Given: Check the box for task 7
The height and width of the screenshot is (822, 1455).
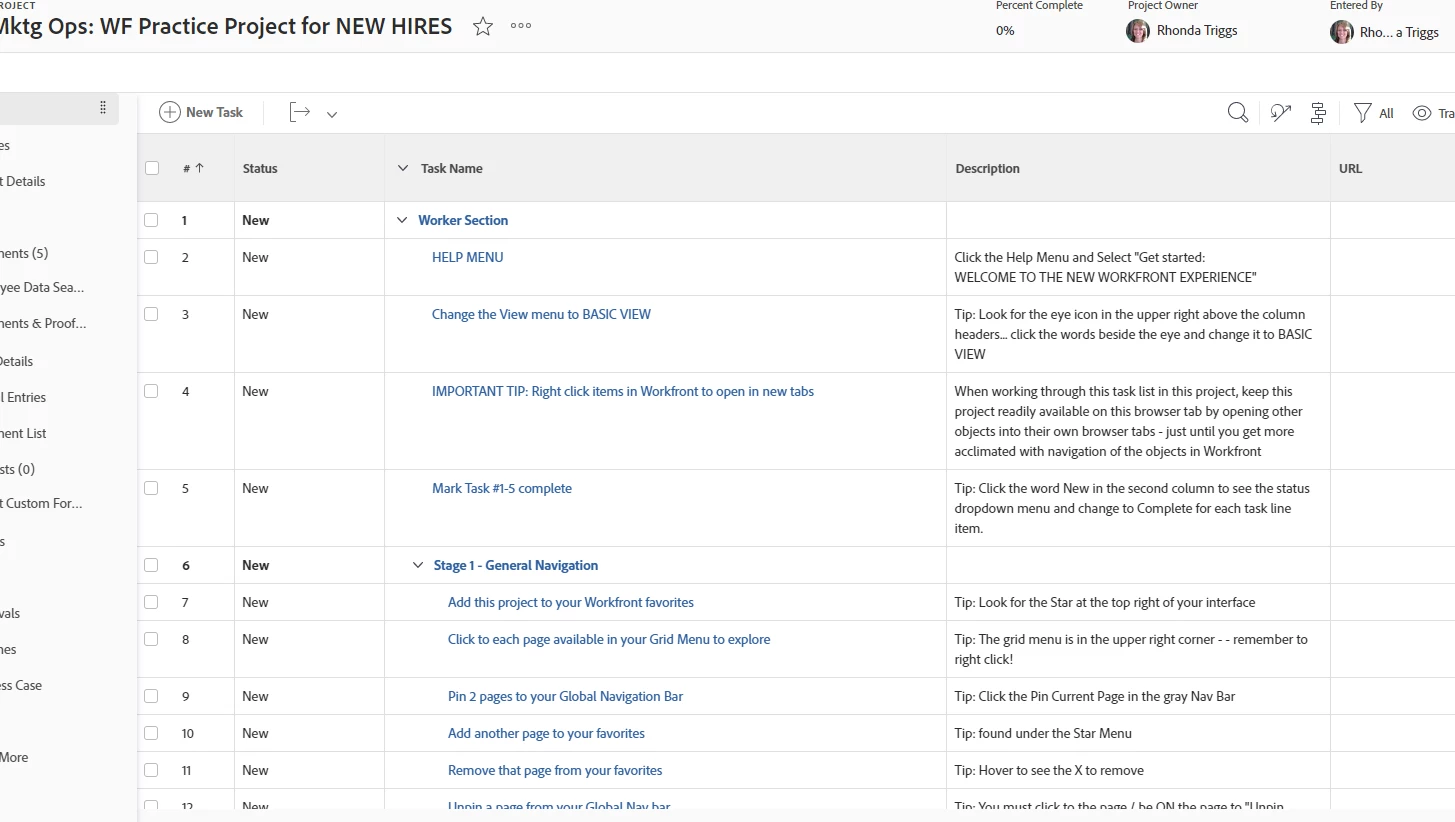Looking at the screenshot, I should point(151,602).
